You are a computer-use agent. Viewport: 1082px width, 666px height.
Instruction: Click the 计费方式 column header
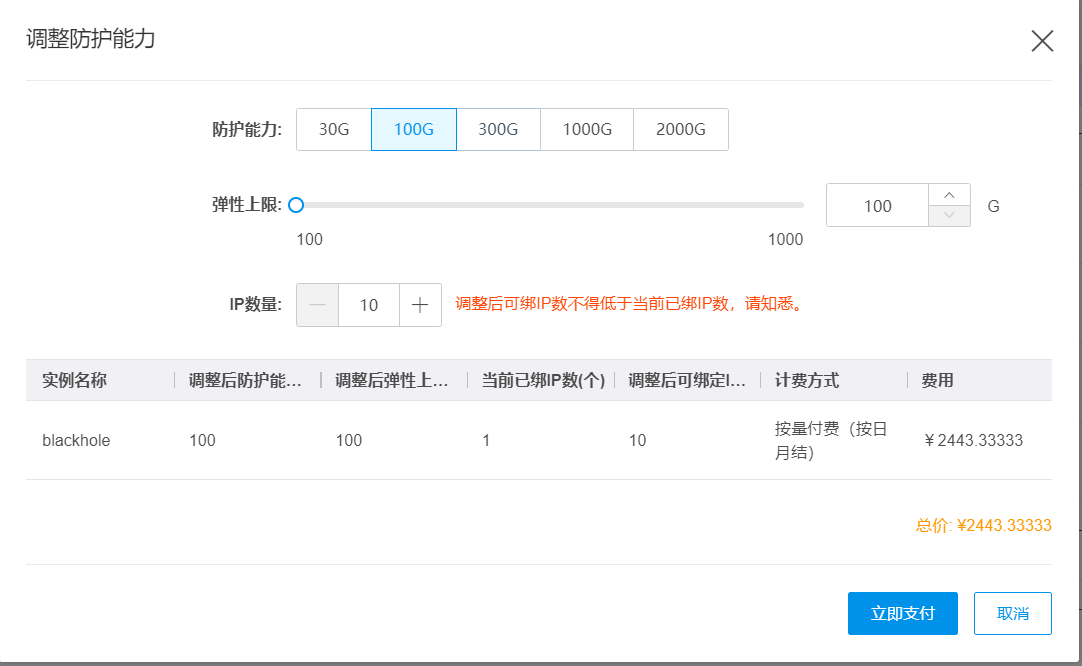point(806,381)
